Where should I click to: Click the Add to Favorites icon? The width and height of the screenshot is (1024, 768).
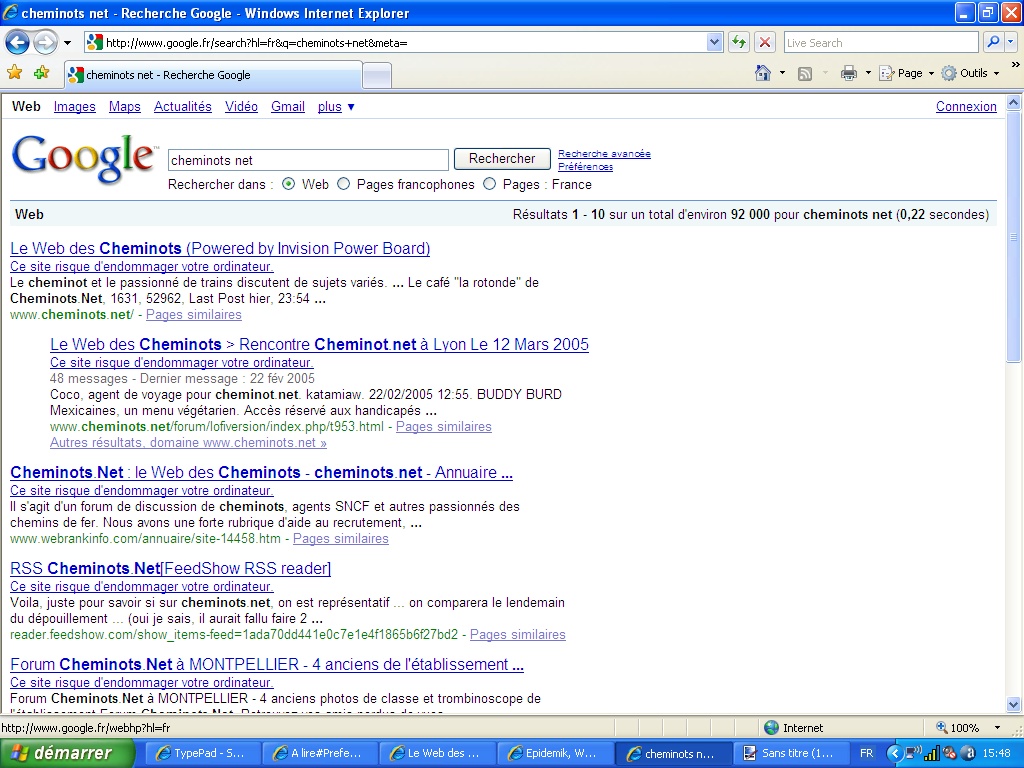pyautogui.click(x=41, y=73)
